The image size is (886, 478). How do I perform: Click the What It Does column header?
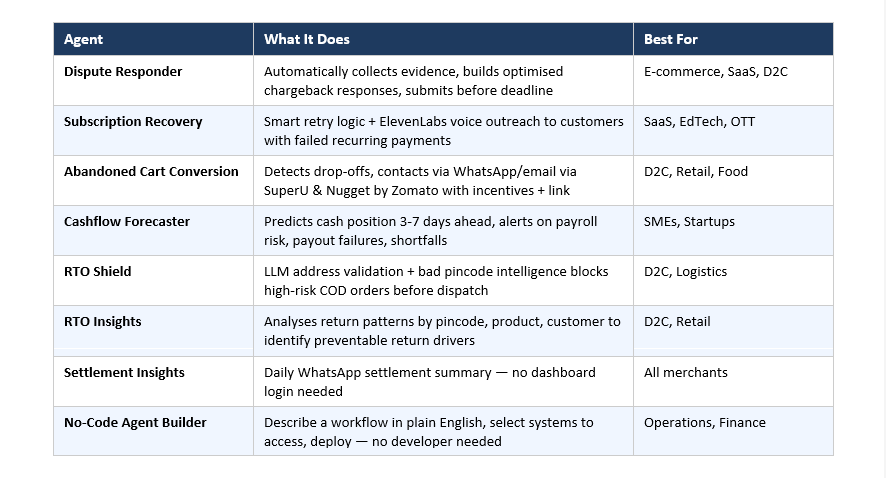click(x=307, y=40)
